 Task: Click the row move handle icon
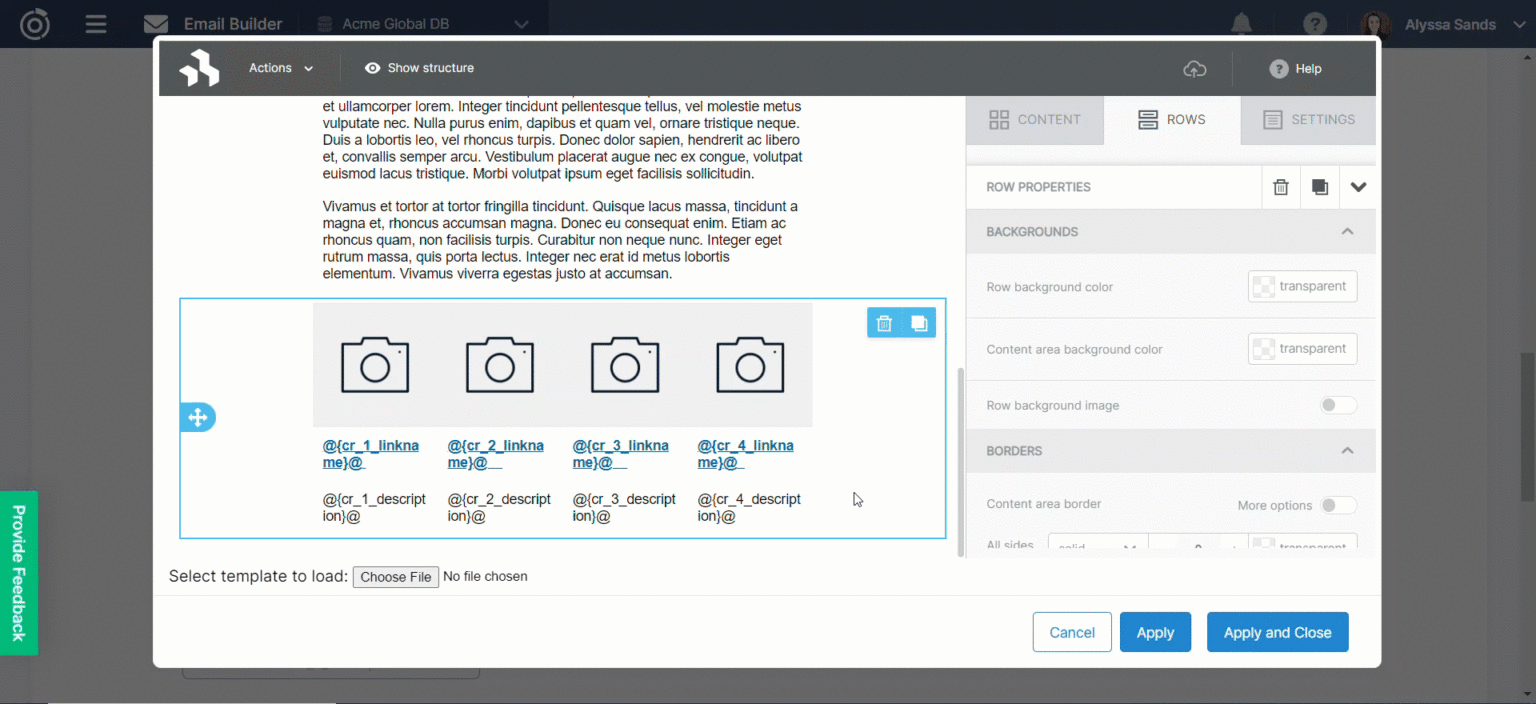point(197,417)
